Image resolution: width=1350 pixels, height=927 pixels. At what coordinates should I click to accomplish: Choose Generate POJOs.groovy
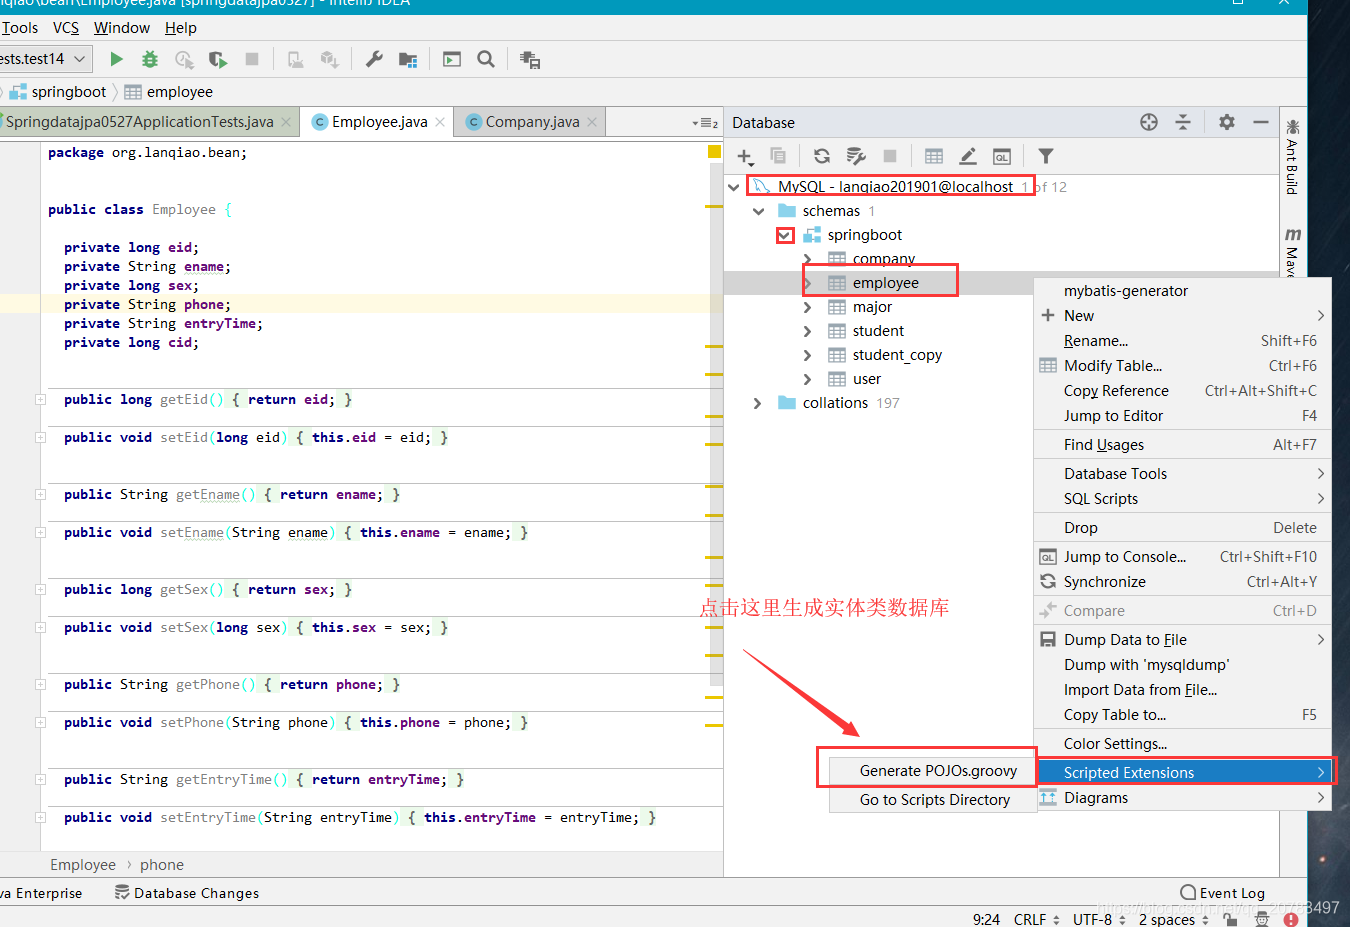coord(933,771)
